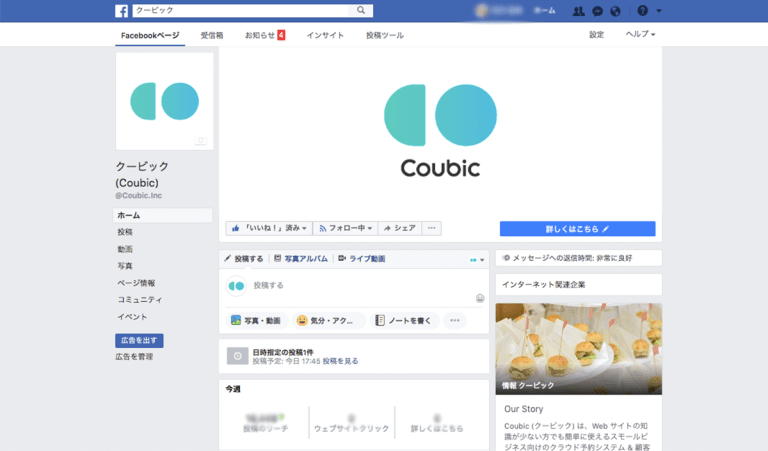Open the Messenger icon in top bar
This screenshot has width=768, height=451.
tap(597, 11)
